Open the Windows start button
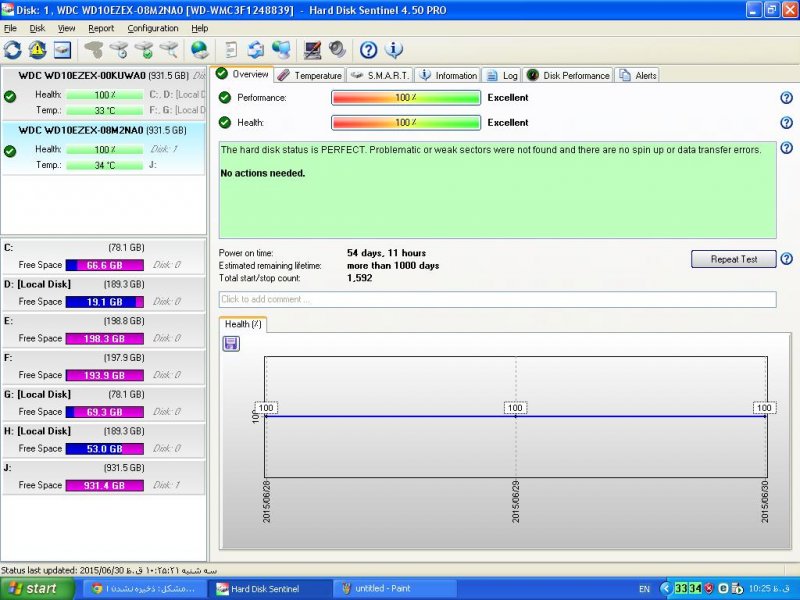This screenshot has height=600, width=800. [x=36, y=589]
